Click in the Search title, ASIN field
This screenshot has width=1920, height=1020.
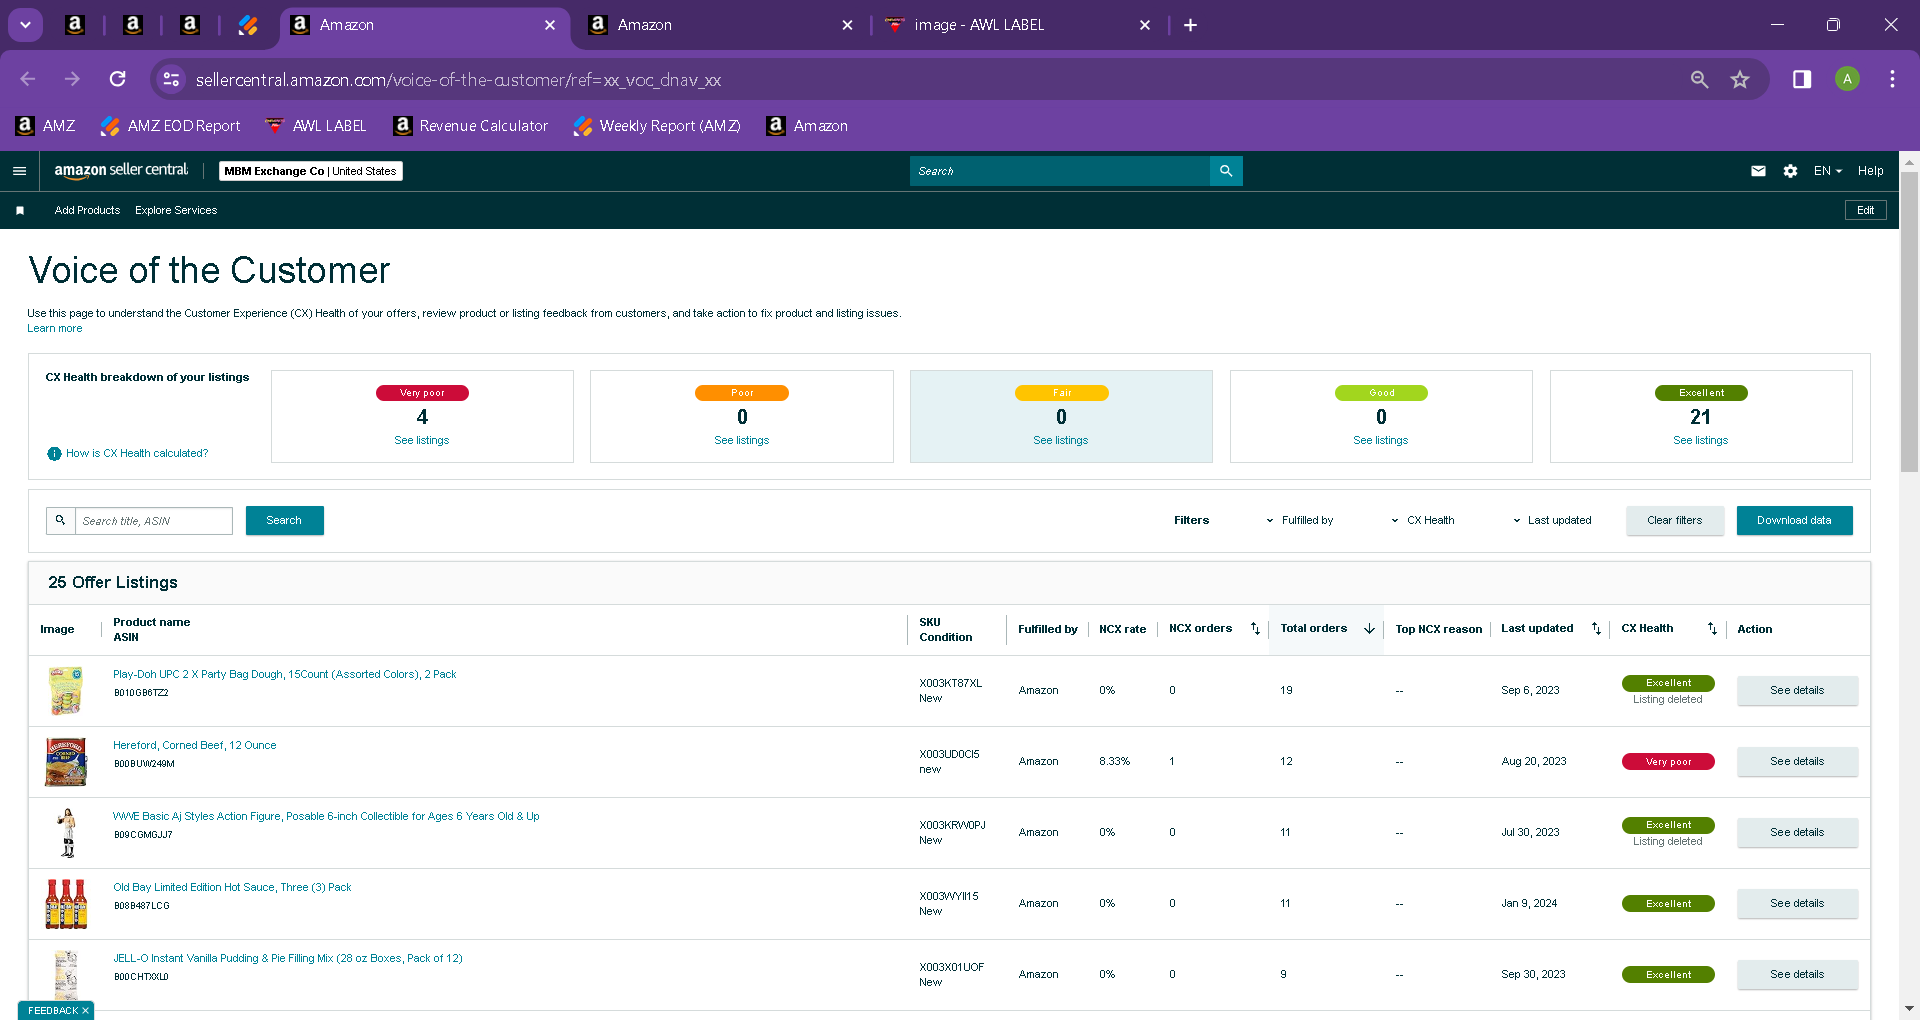154,520
